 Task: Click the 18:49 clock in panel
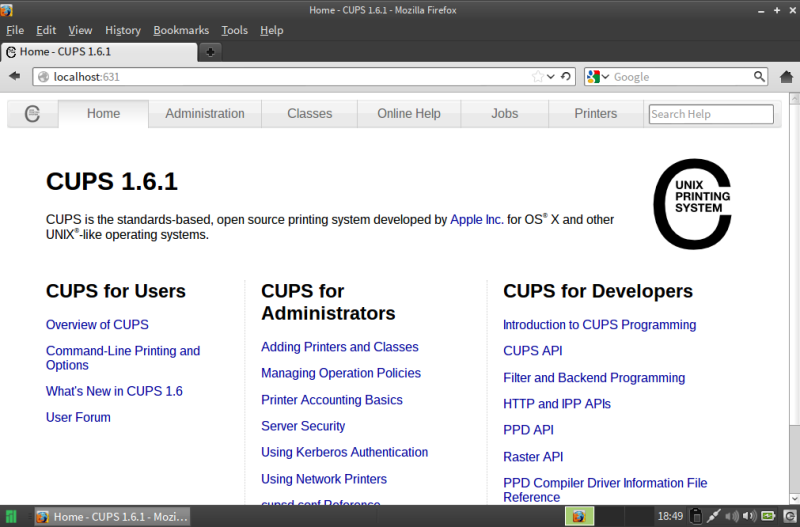(x=670, y=516)
